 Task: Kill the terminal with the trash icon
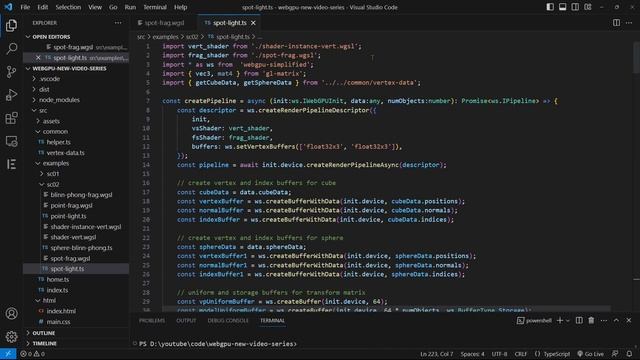point(591,320)
